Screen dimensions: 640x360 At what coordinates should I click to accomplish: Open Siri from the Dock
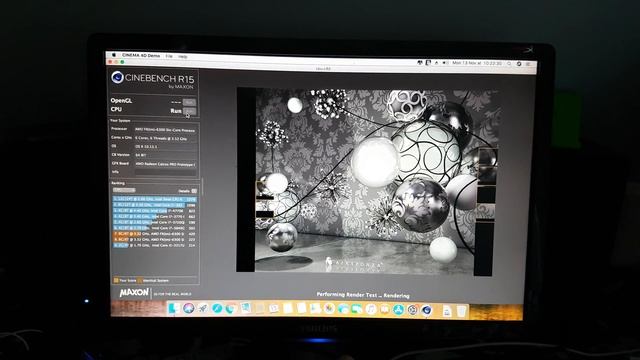click(188, 308)
